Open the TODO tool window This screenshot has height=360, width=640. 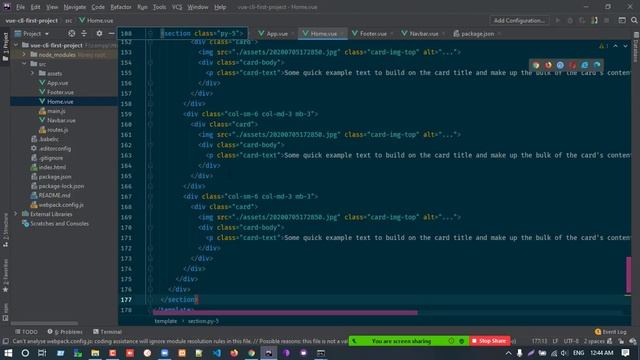(26, 332)
